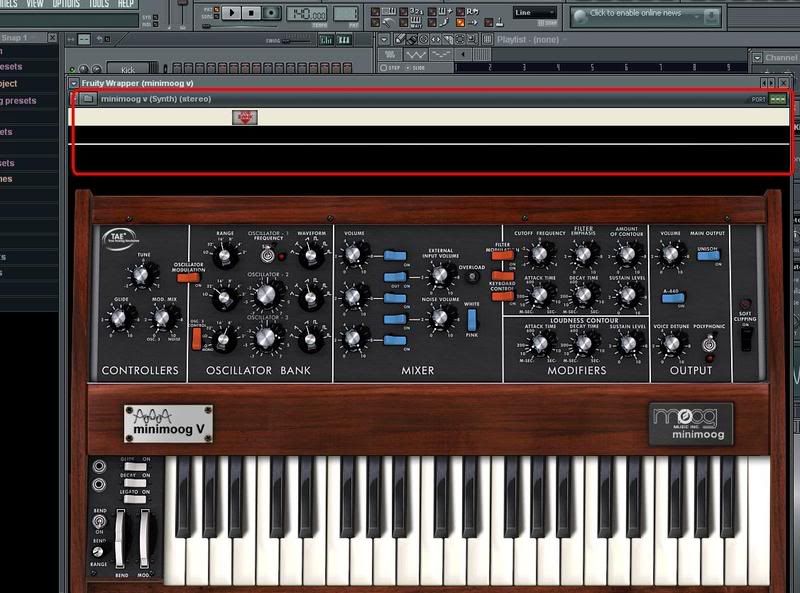Click the TAE logo on the synth panel
This screenshot has width=800, height=593.
point(120,238)
